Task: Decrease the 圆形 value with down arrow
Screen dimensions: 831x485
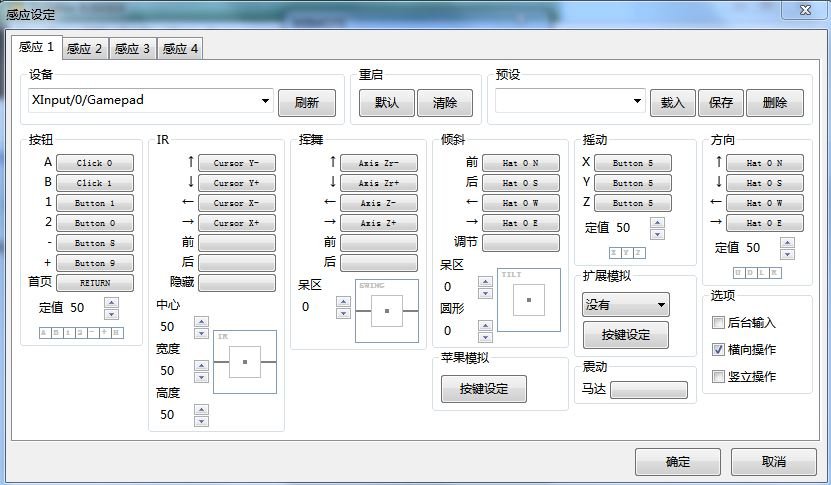Action: click(485, 336)
